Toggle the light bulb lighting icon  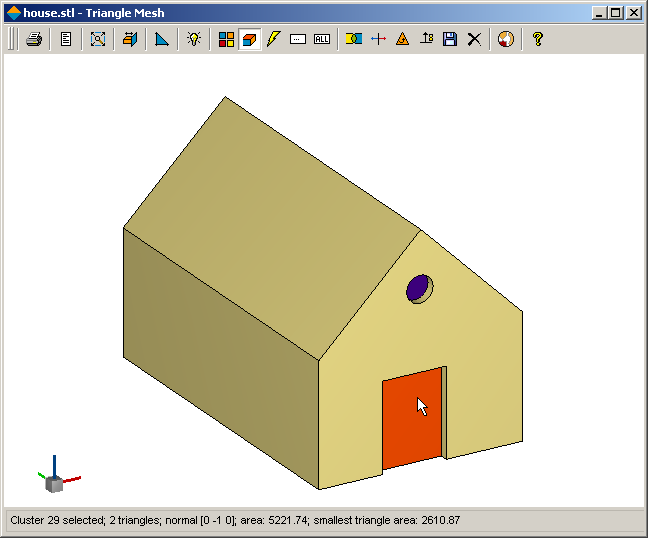[194, 39]
